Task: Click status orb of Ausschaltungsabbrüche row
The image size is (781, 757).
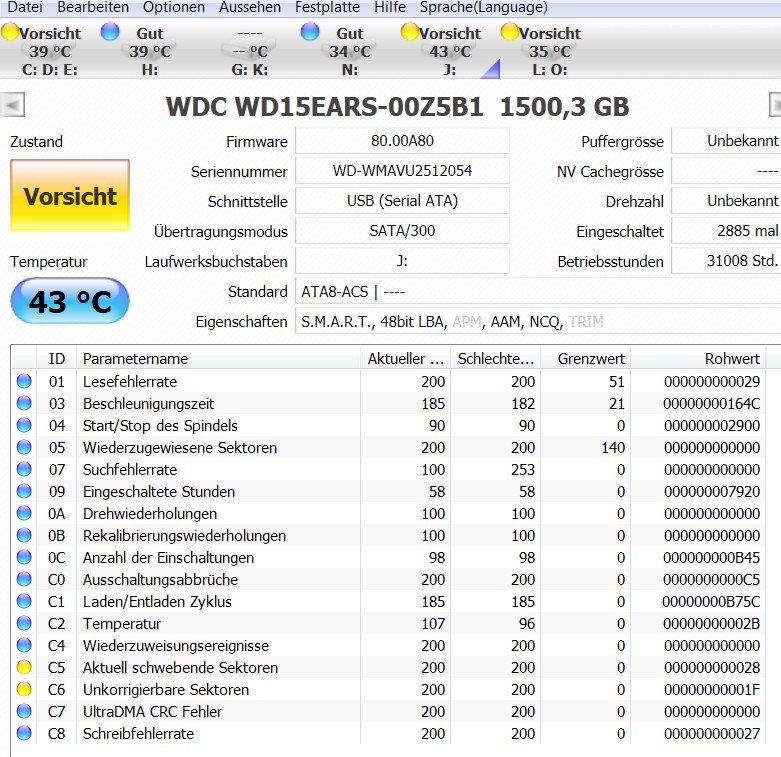Action: pos(24,579)
